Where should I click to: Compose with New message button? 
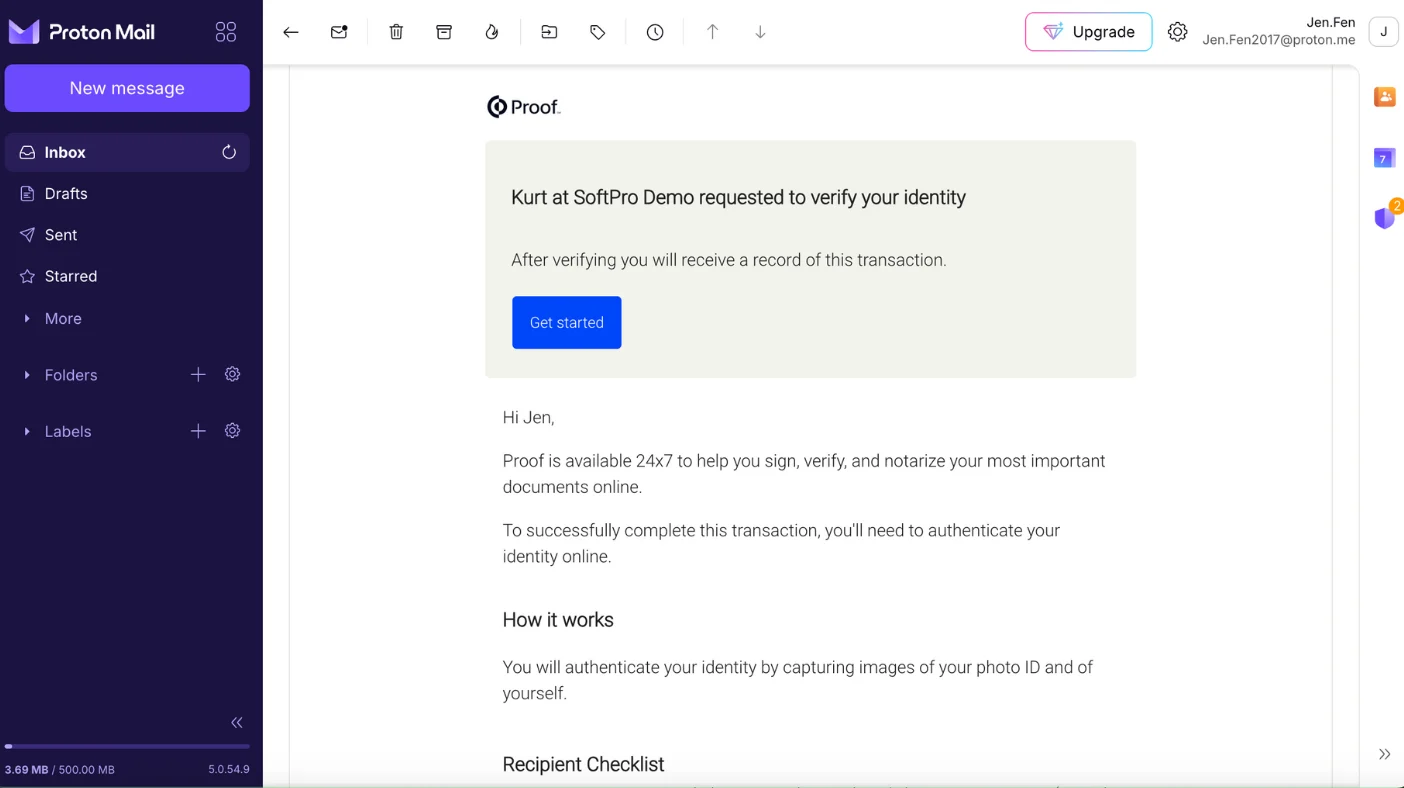point(127,88)
